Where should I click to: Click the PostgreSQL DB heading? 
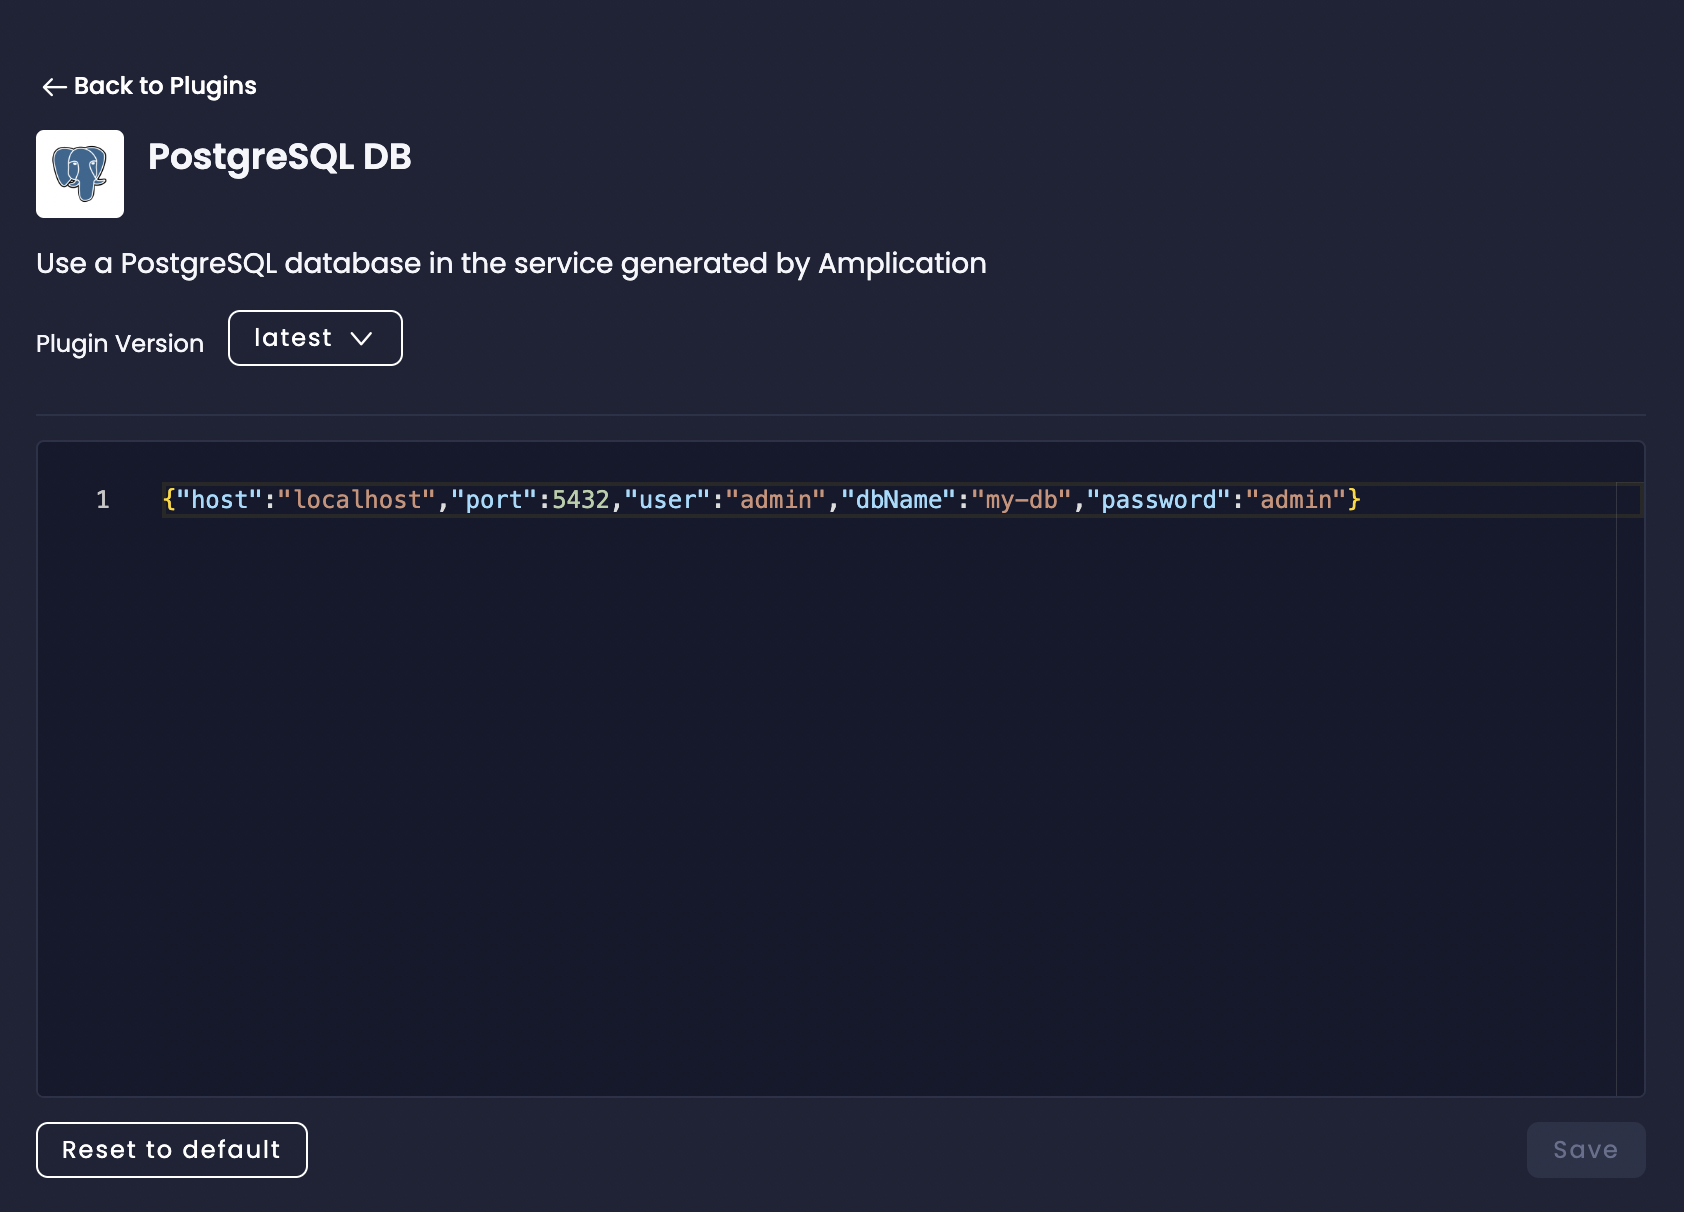[x=280, y=157]
